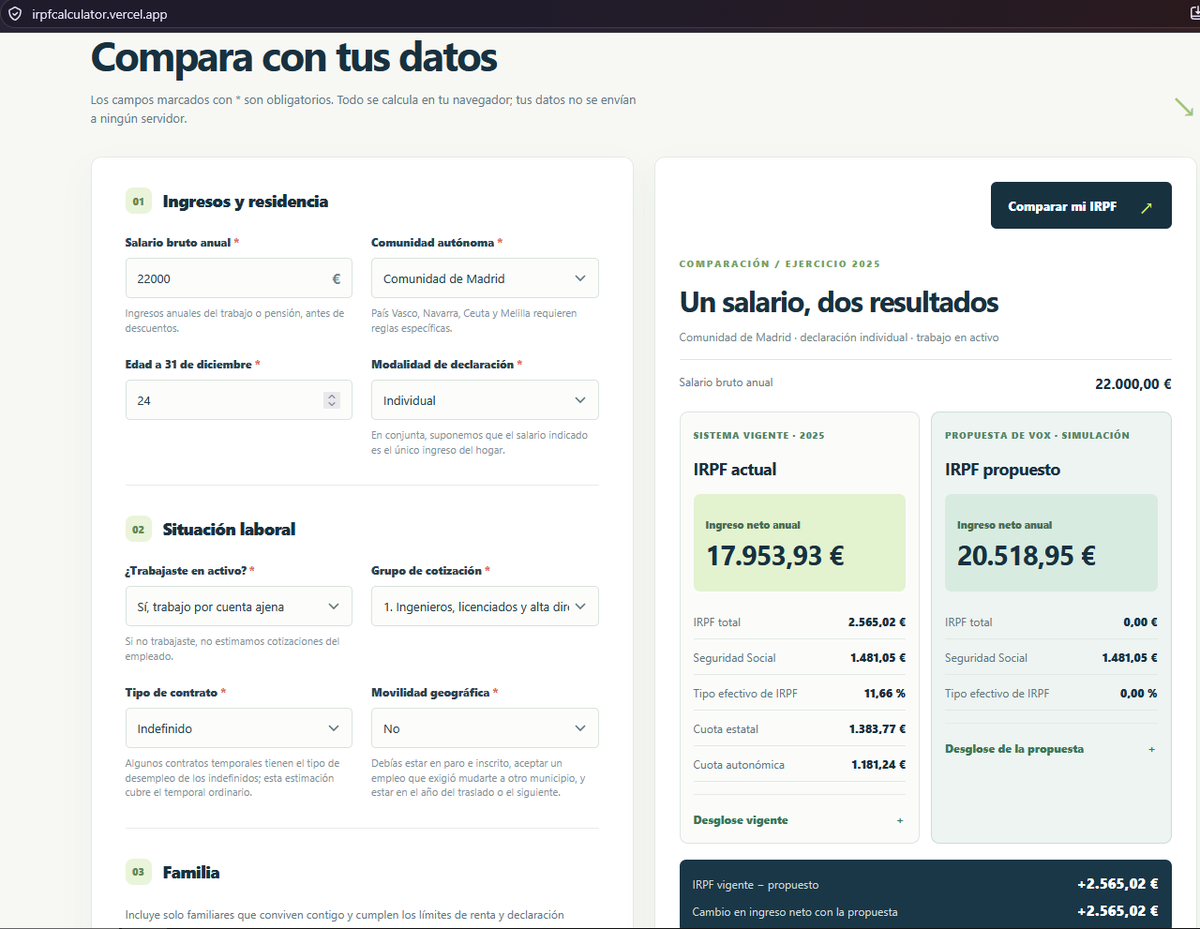
Task: Click the IRPF actual card title
Action: tap(735, 469)
